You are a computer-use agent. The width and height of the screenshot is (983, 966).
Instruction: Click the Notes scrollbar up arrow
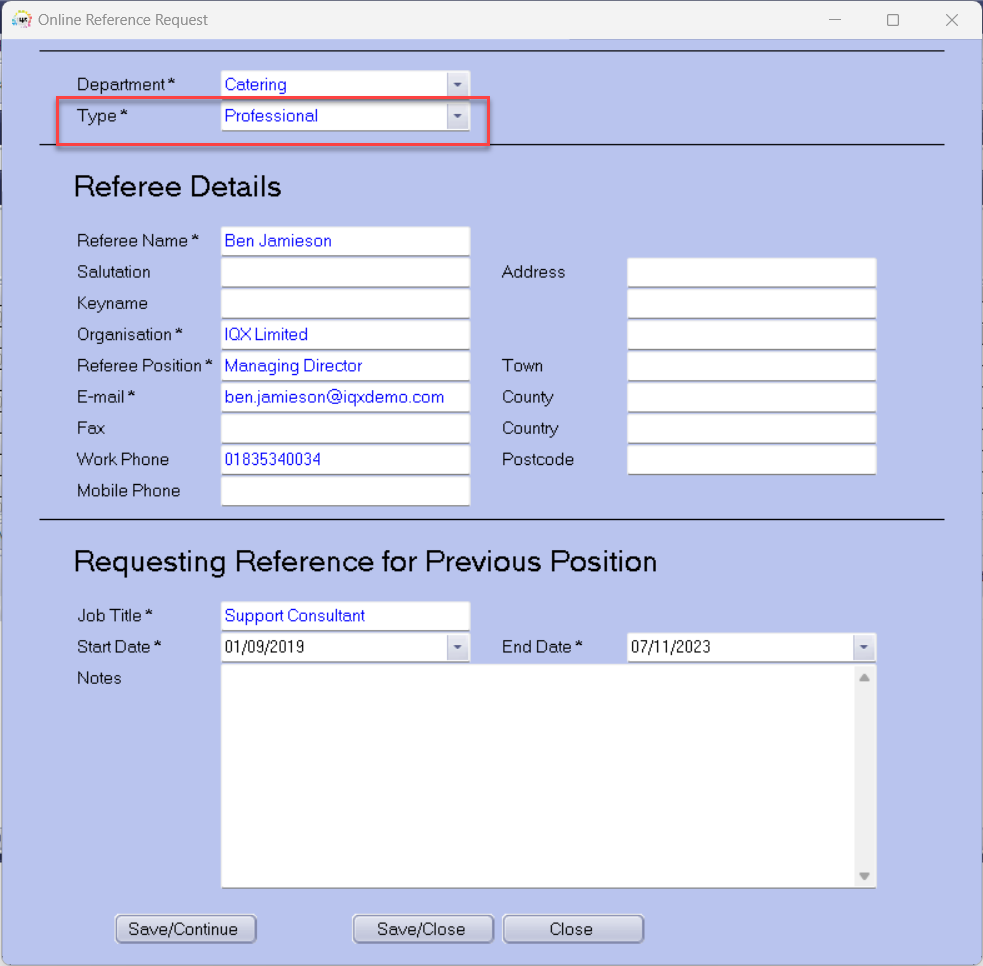point(865,678)
